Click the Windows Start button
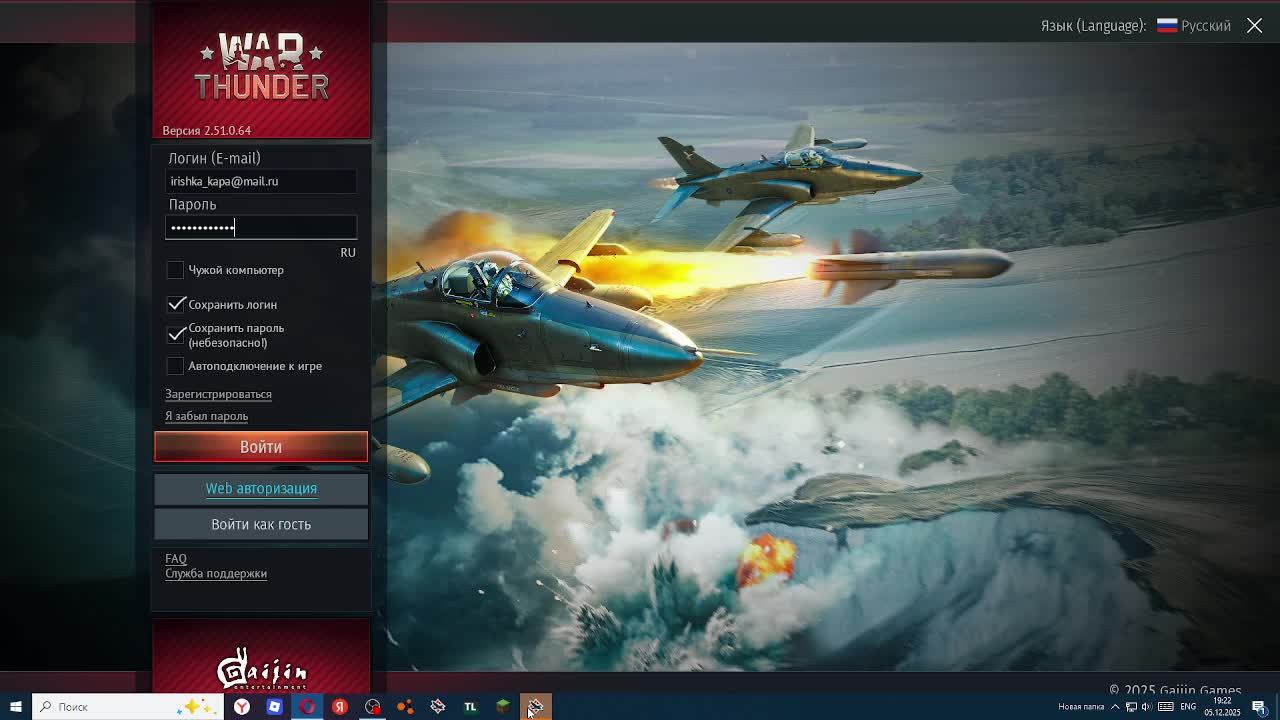1280x720 pixels. click(15, 707)
